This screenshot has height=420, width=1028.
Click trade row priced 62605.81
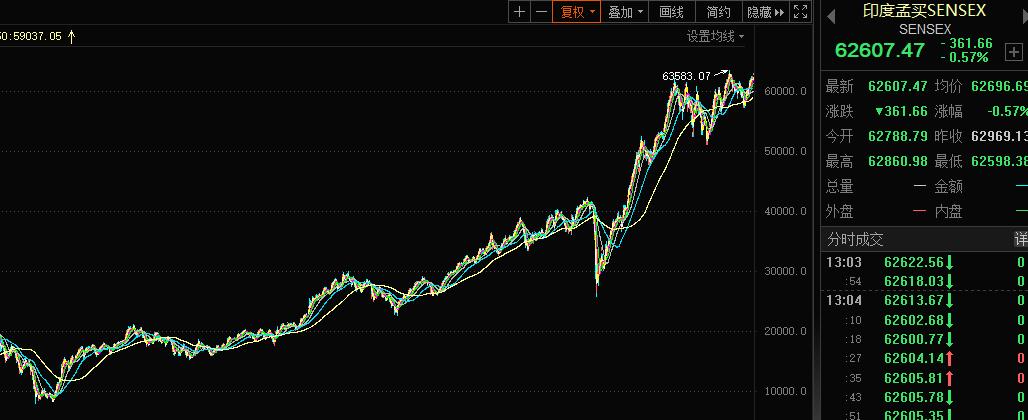924,378
